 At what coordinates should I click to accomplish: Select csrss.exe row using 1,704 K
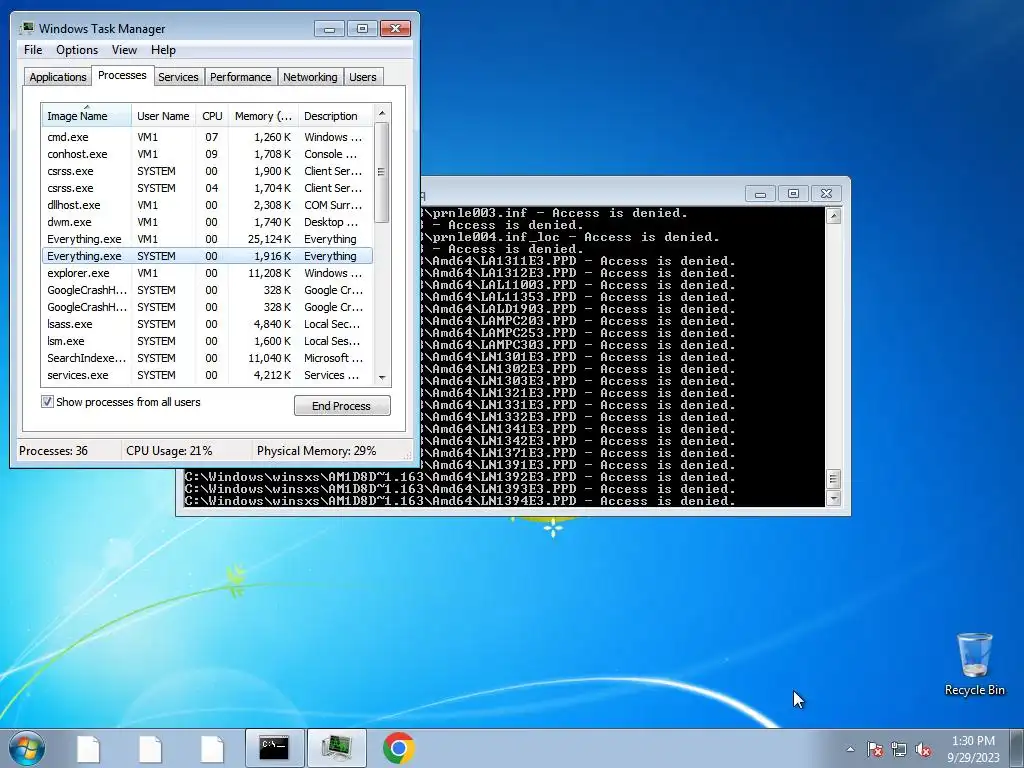[207, 188]
